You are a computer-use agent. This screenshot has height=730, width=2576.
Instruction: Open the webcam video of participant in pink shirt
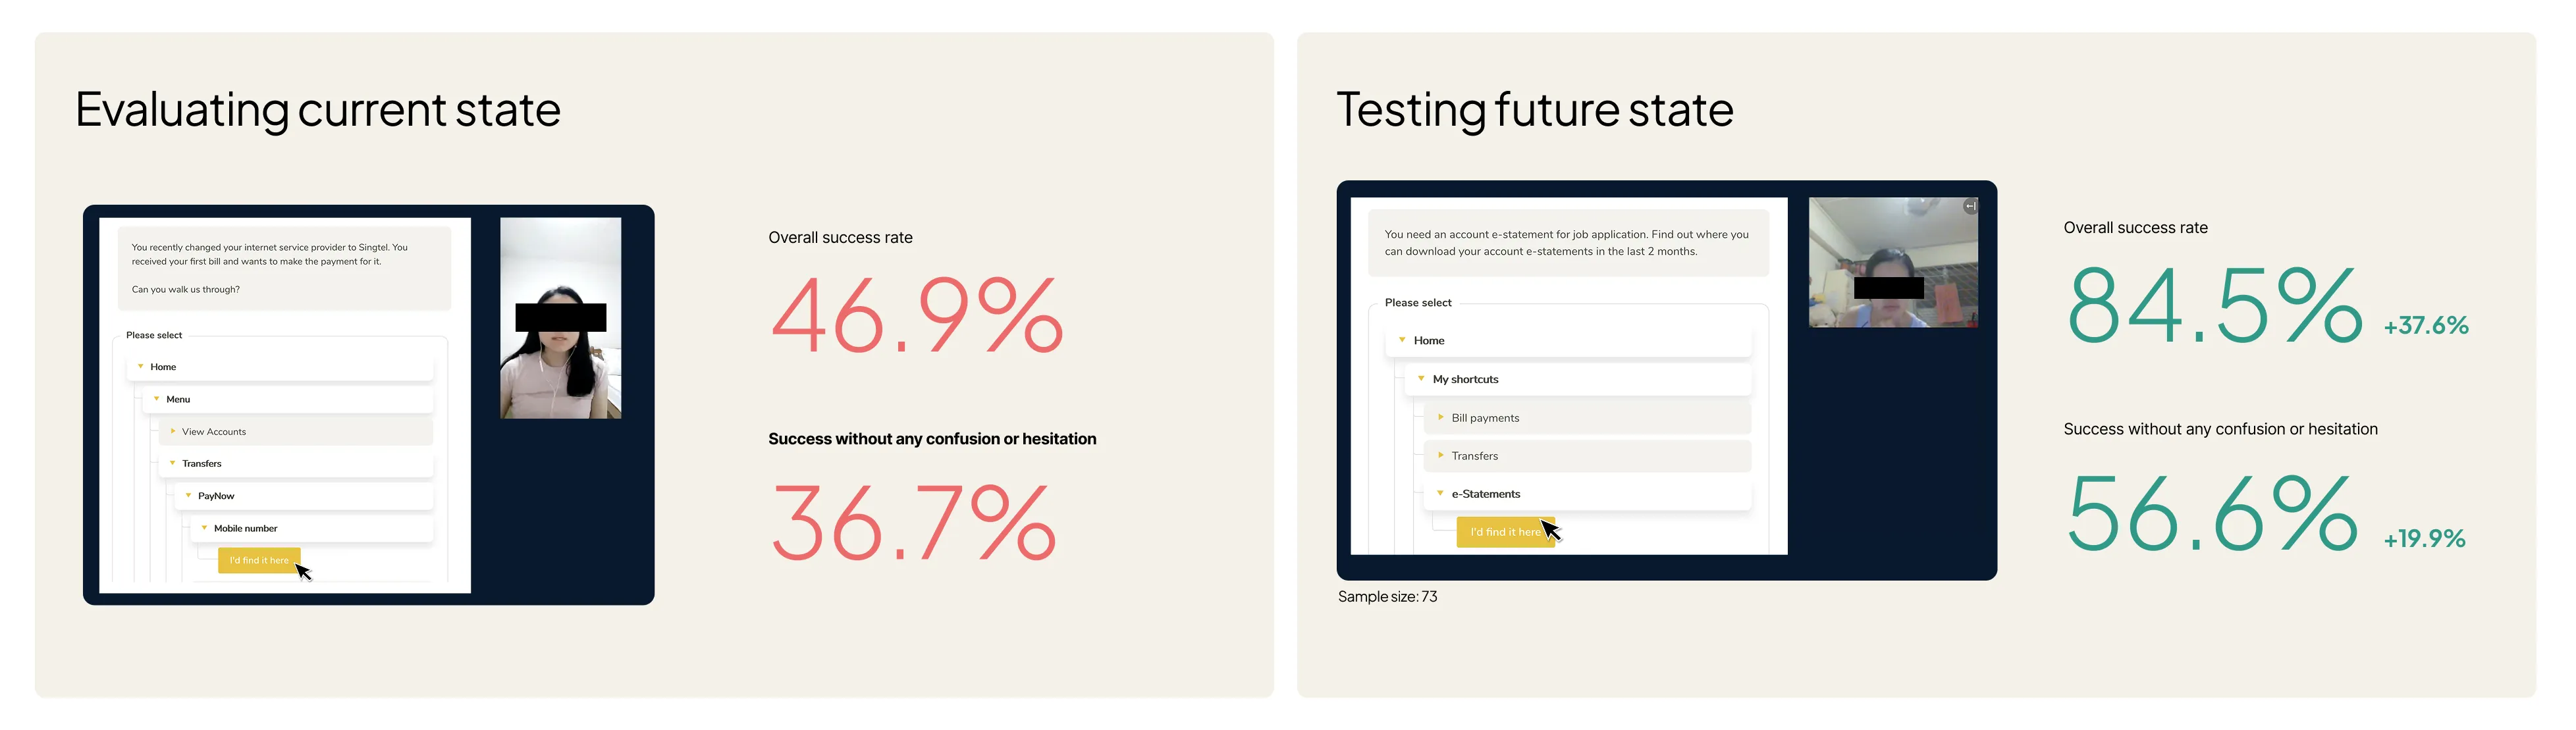point(560,318)
